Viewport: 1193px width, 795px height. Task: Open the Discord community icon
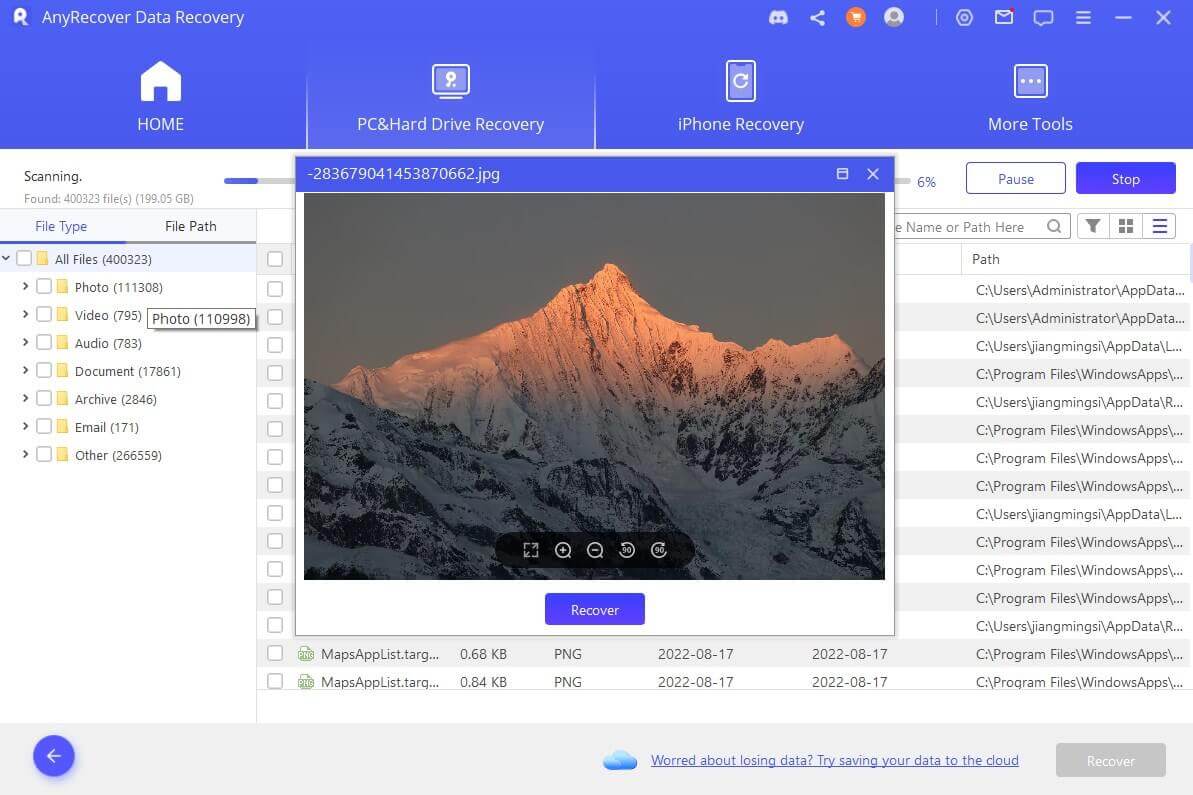[779, 18]
